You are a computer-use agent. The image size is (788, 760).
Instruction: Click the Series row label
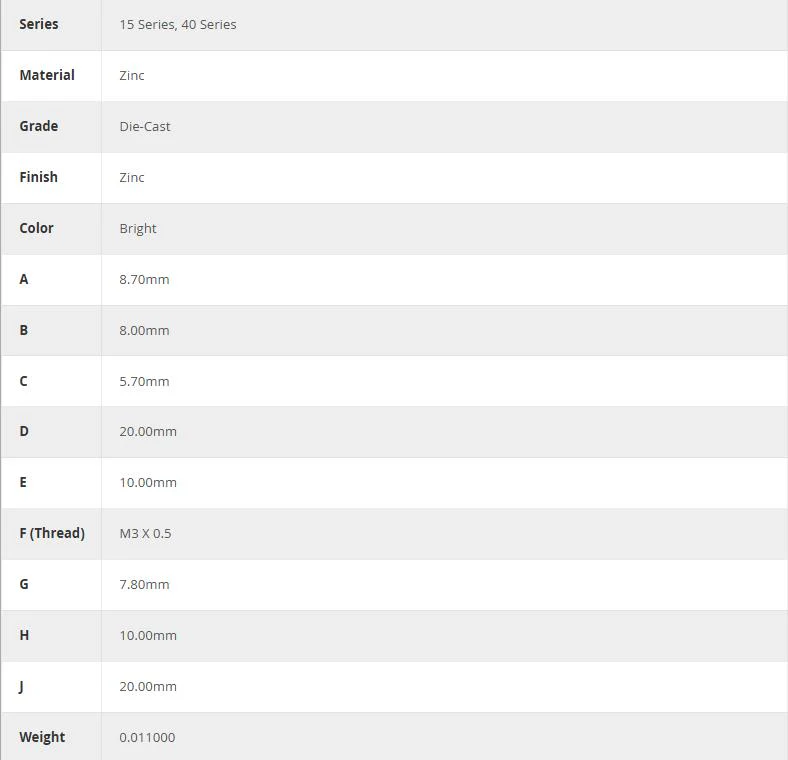(39, 24)
